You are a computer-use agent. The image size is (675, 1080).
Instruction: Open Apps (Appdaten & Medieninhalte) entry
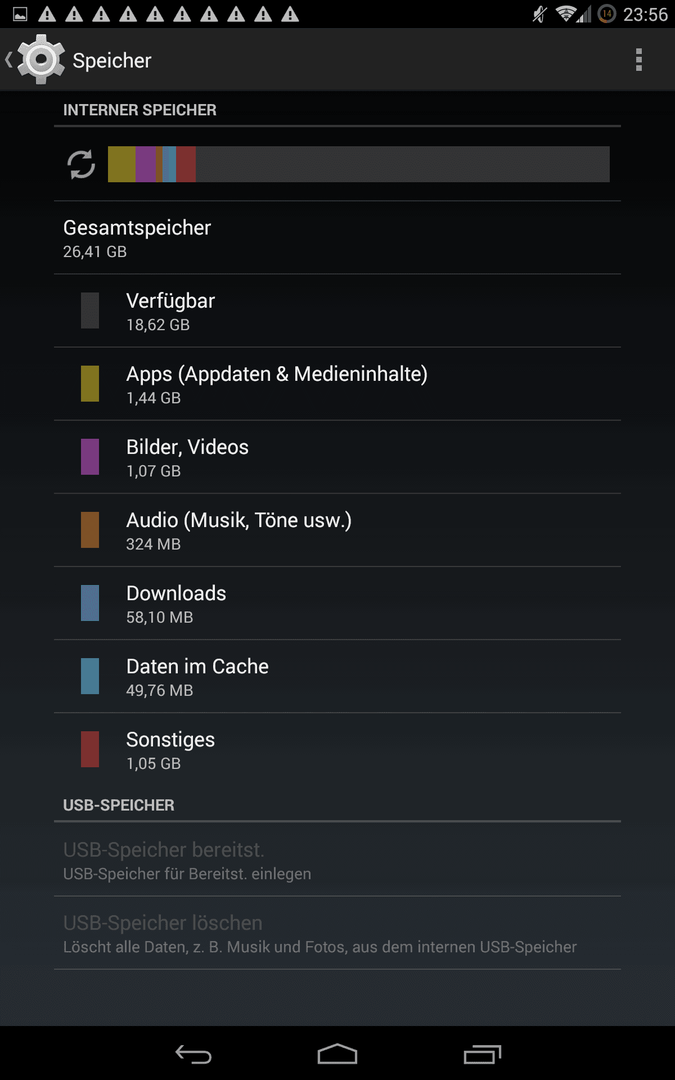point(338,384)
